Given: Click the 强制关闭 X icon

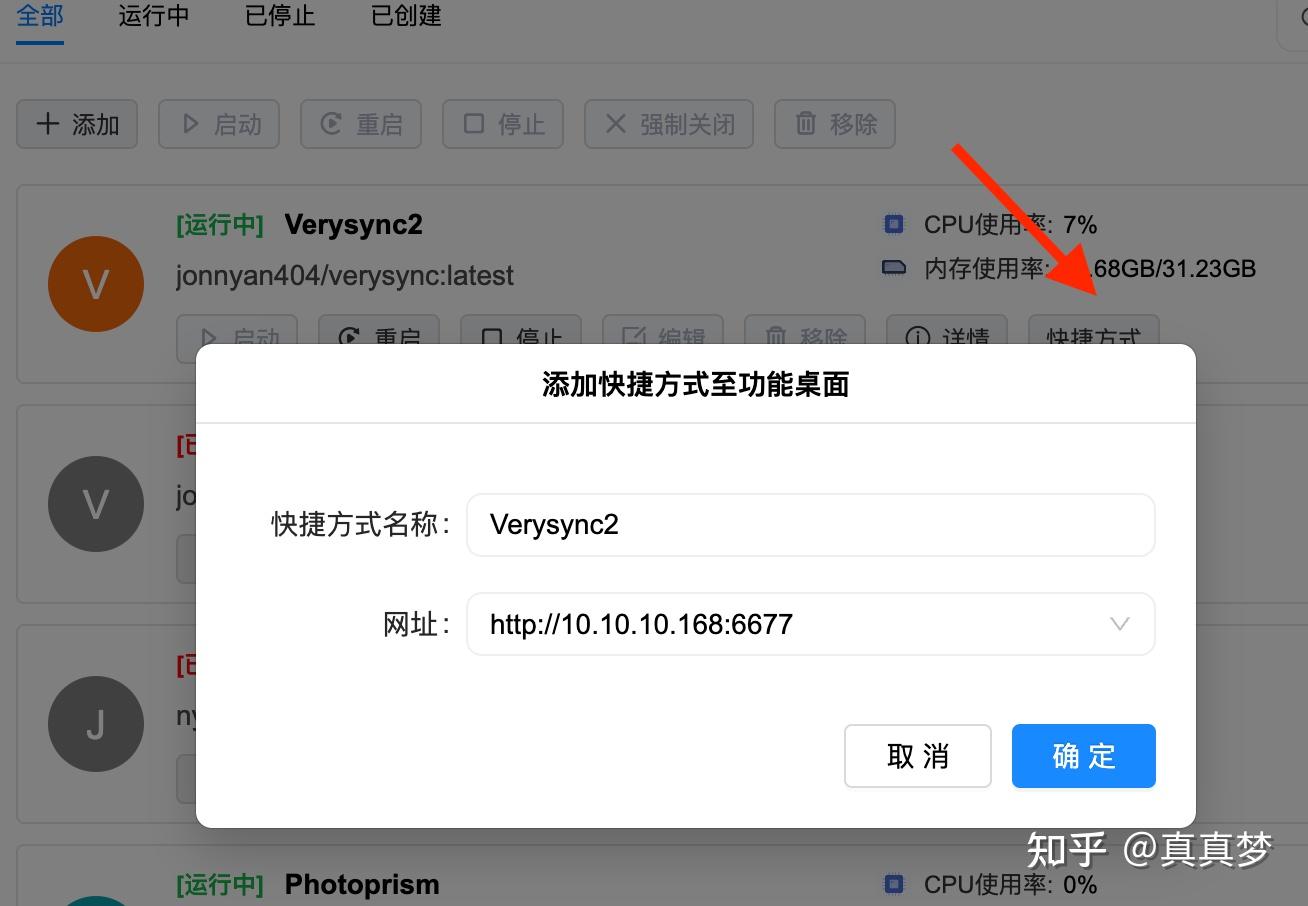Looking at the screenshot, I should pos(617,124).
